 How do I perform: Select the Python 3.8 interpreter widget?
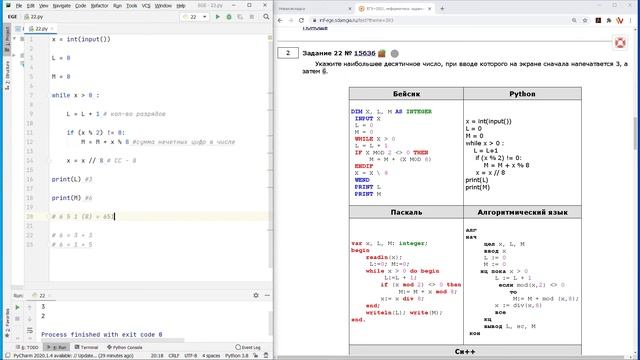point(237,356)
